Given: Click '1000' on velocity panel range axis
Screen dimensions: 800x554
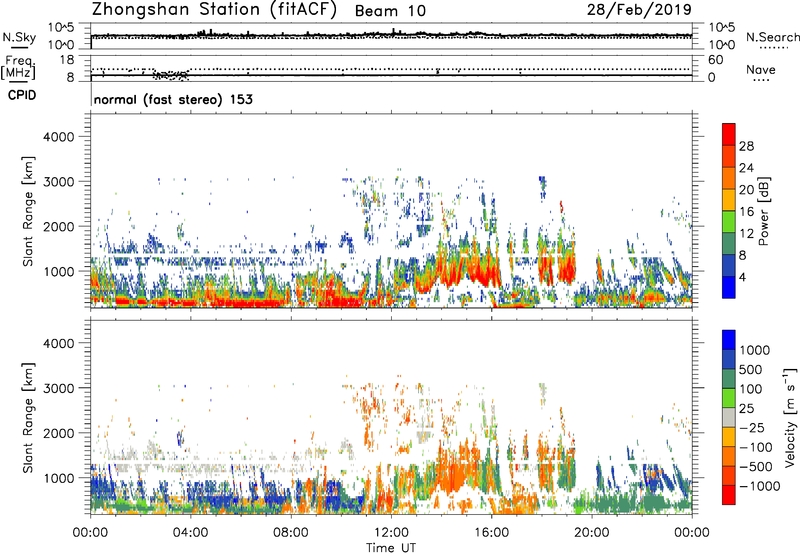Looking at the screenshot, I should (59, 477).
